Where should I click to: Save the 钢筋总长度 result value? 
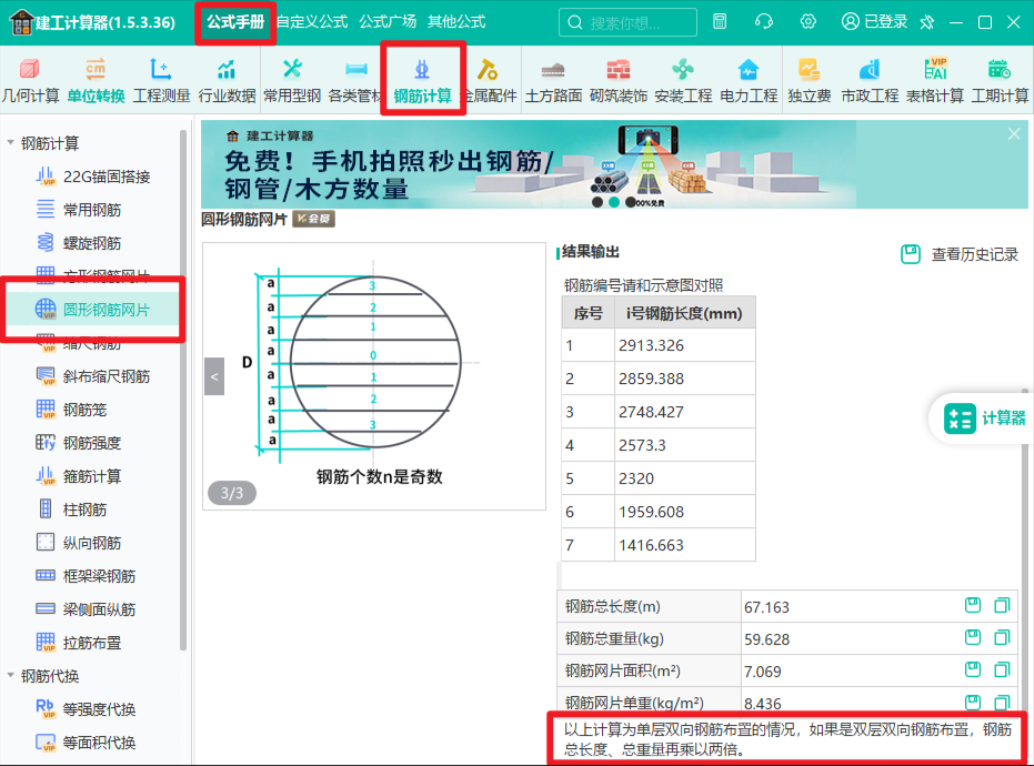click(x=973, y=605)
